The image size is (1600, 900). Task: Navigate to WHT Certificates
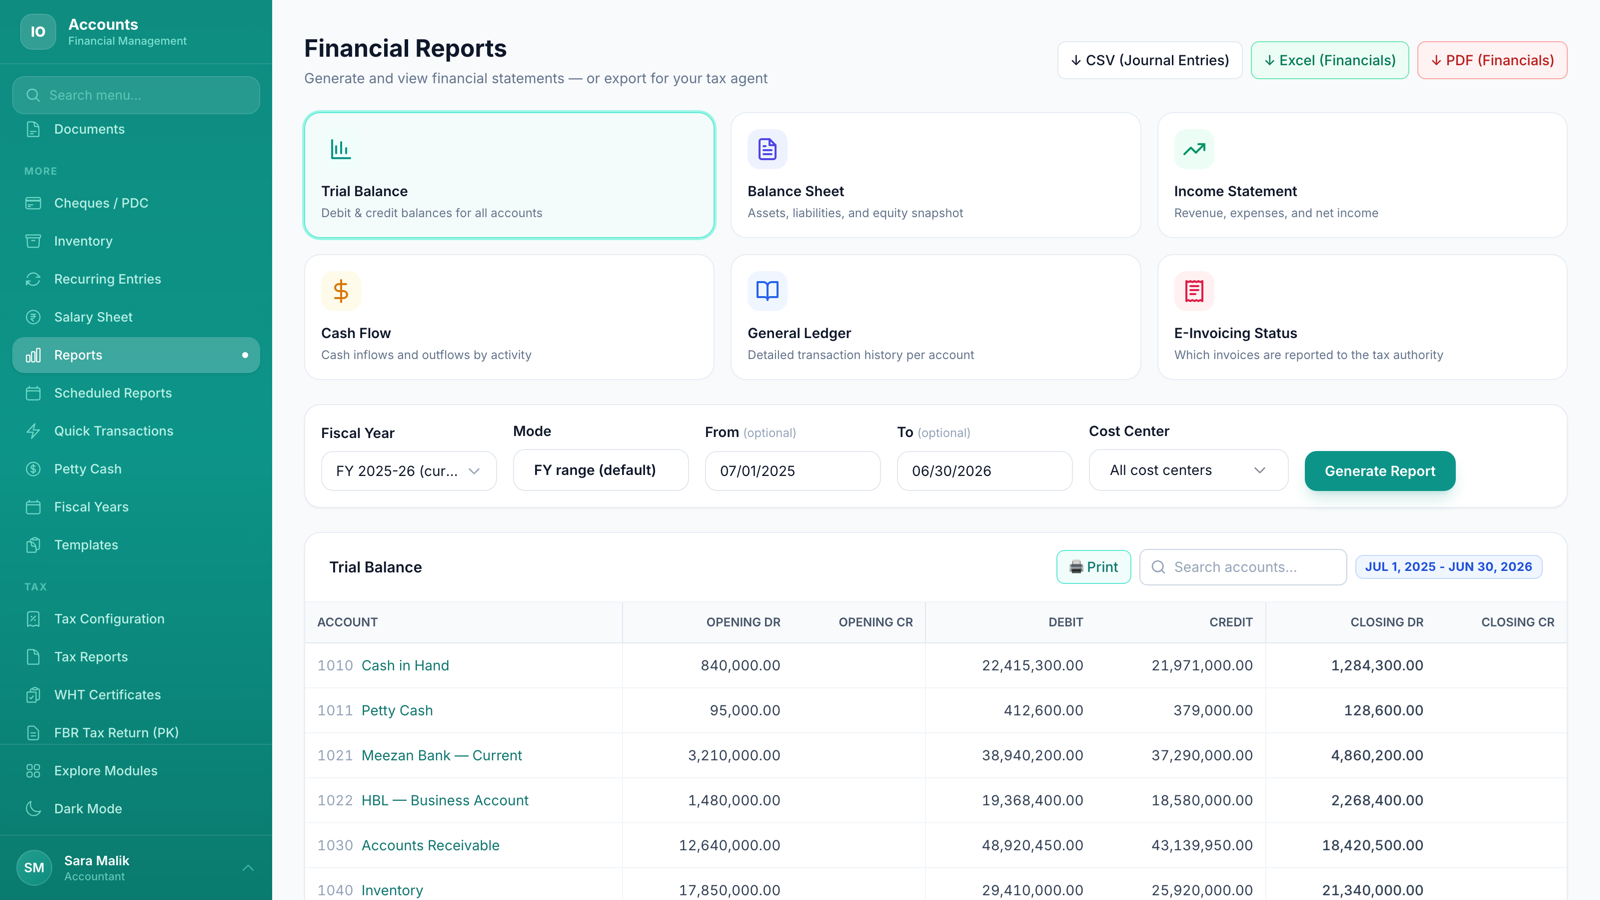136,695
